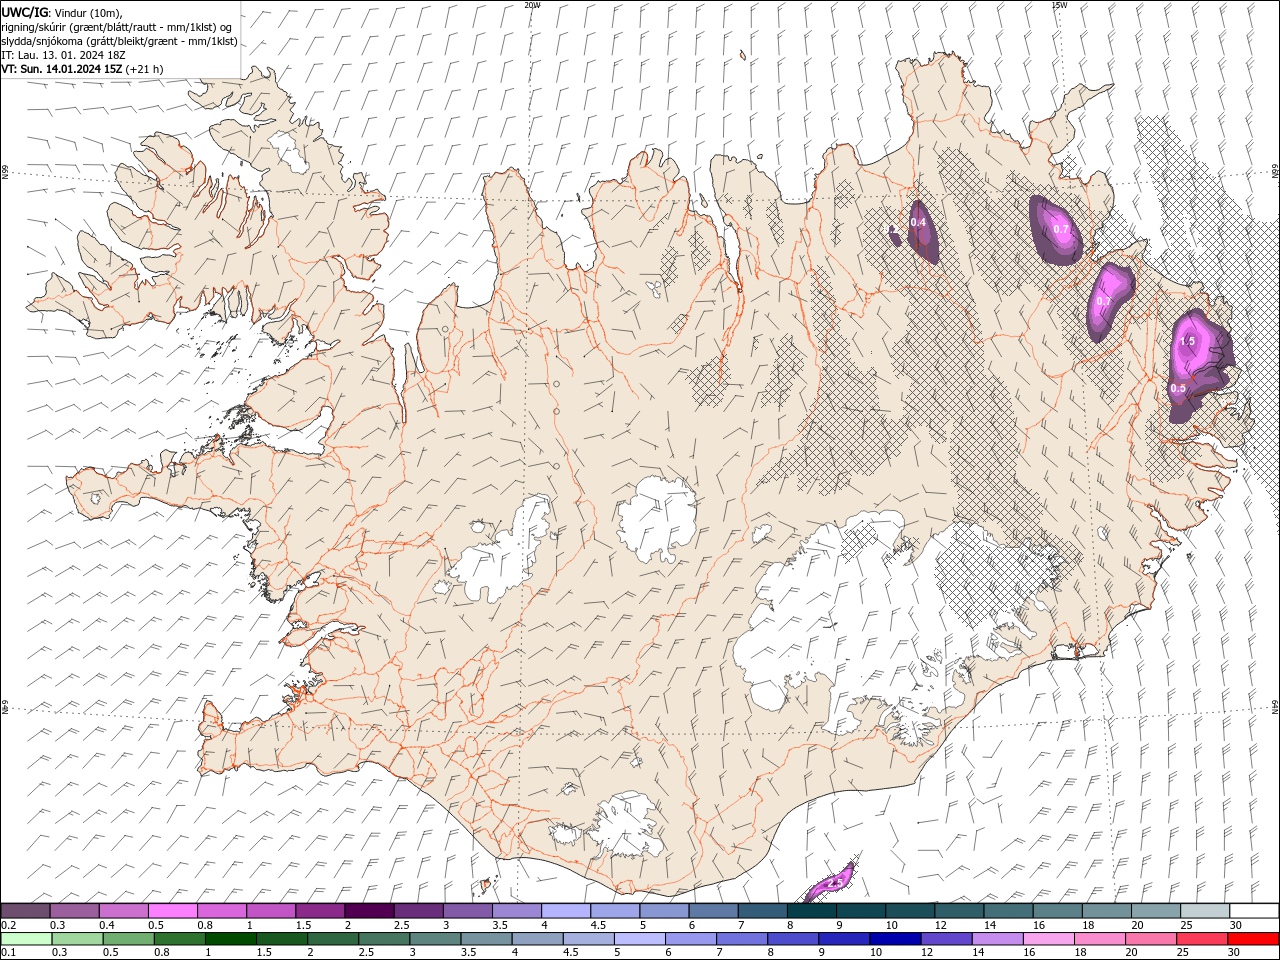This screenshot has height=960, width=1280.
Task: Click the 1.5 snowfall value on the map
Action: (1187, 341)
